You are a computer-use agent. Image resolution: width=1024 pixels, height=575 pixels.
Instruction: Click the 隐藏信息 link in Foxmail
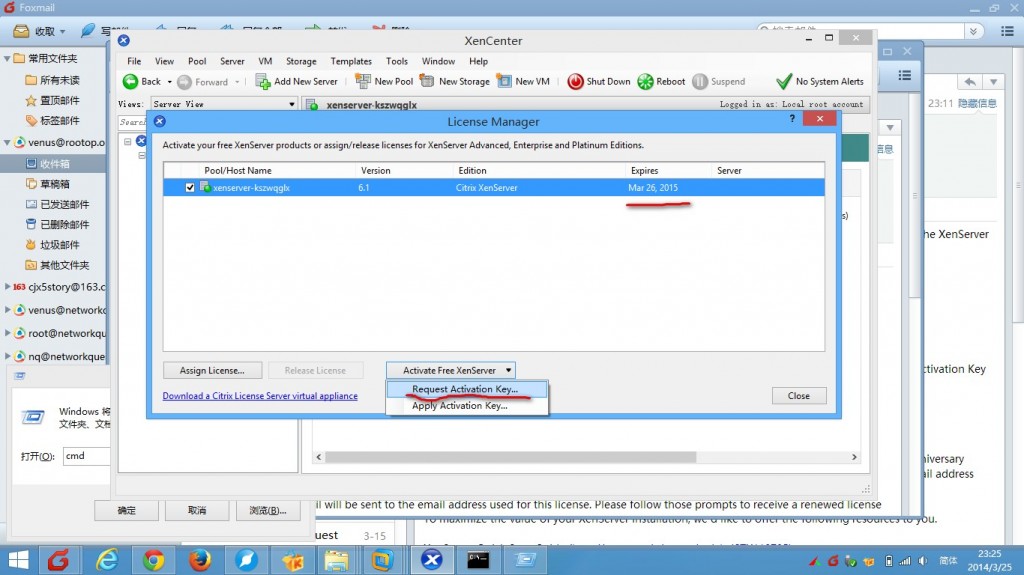click(x=978, y=103)
